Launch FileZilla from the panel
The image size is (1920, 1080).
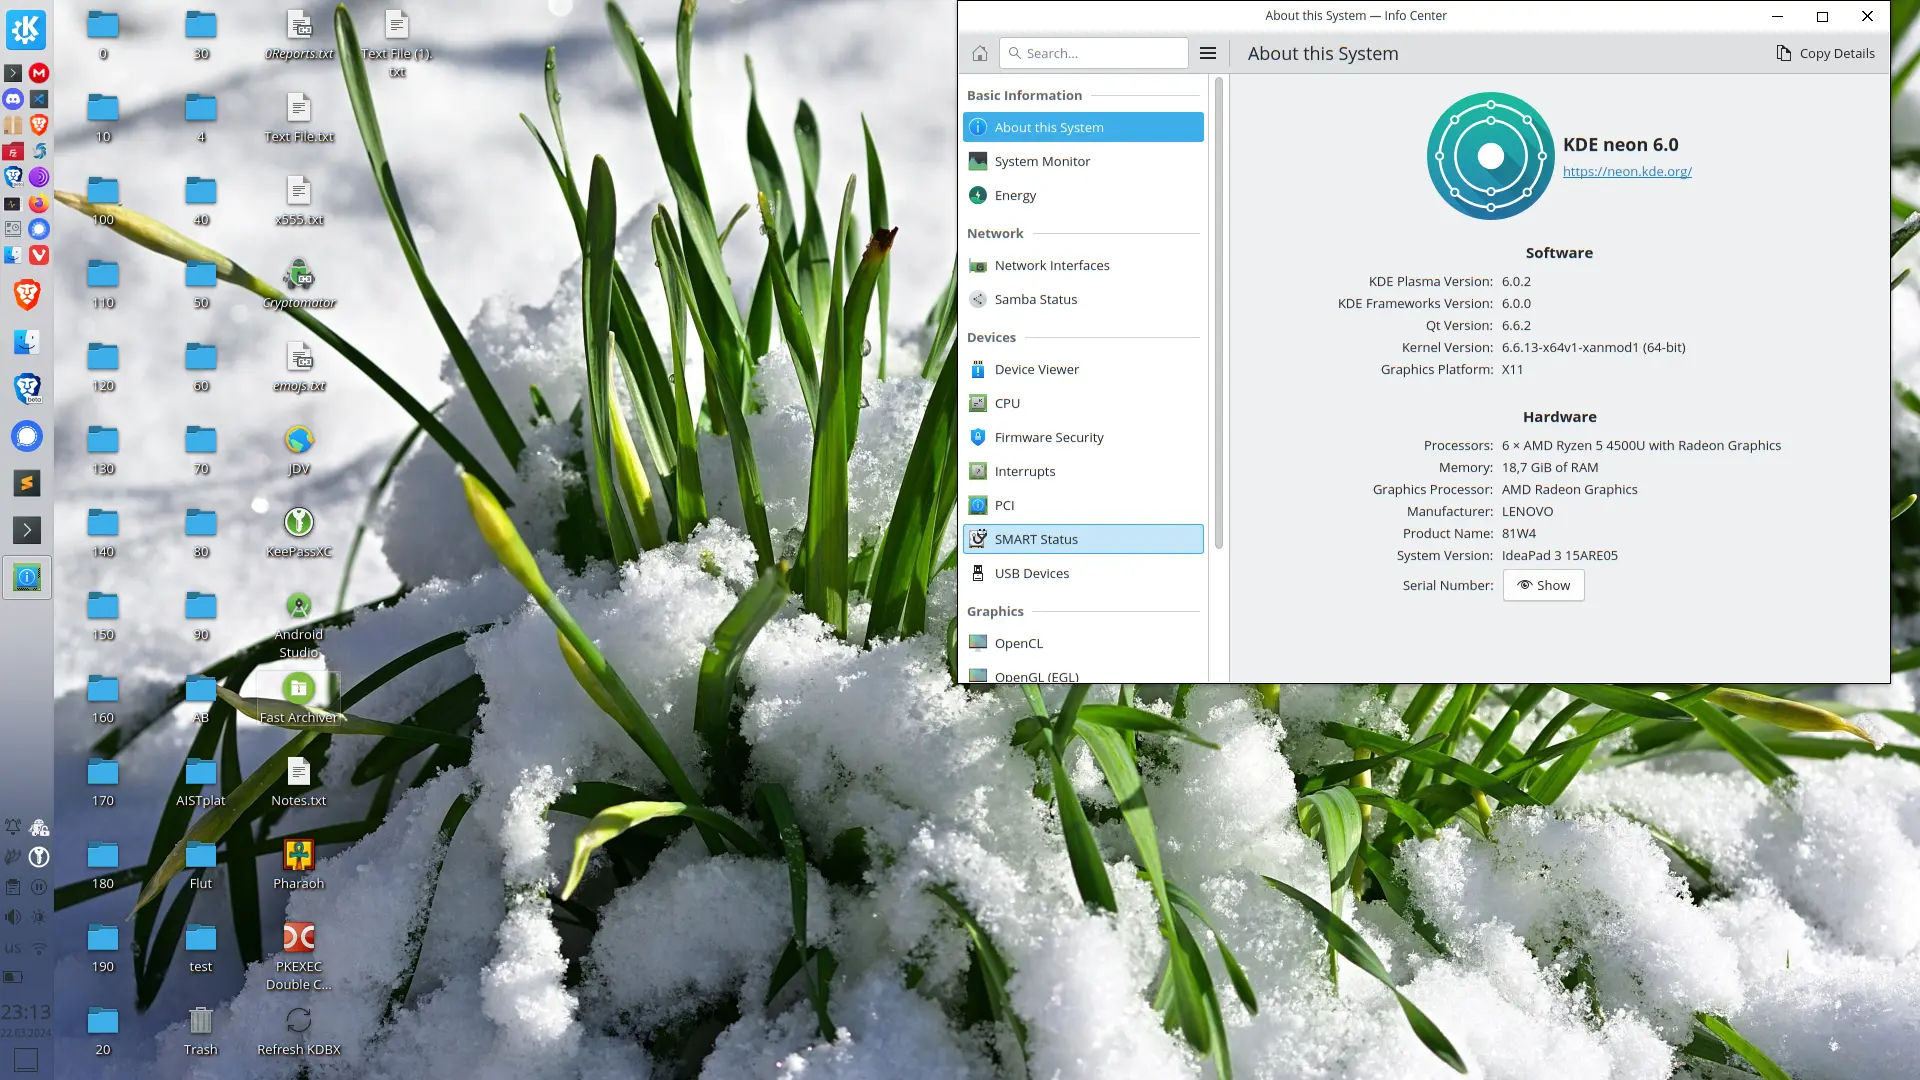click(x=13, y=151)
